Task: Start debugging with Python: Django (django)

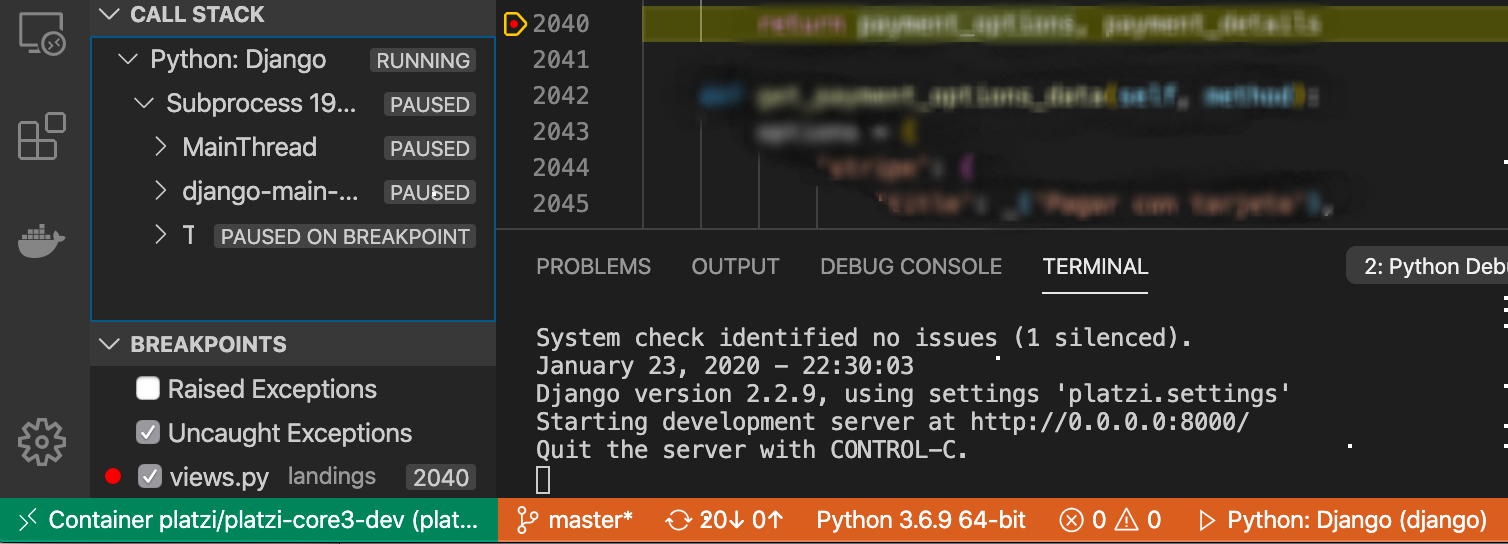Action: (1342, 520)
